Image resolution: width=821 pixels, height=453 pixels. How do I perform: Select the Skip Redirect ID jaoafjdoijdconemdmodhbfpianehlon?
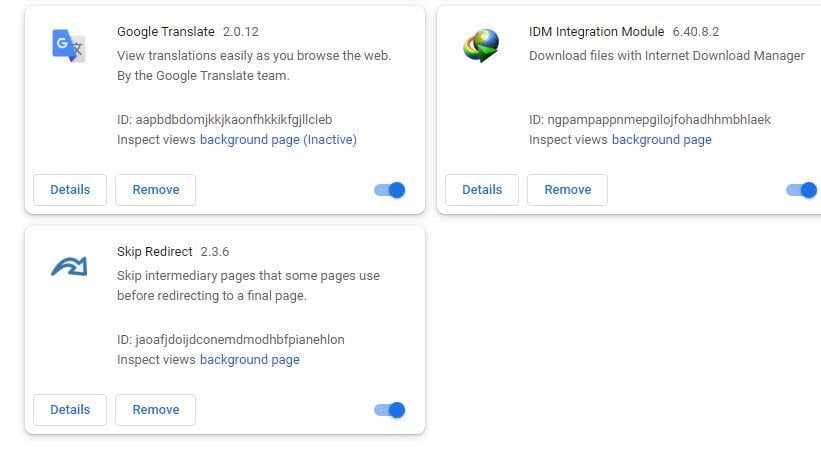tap(240, 339)
